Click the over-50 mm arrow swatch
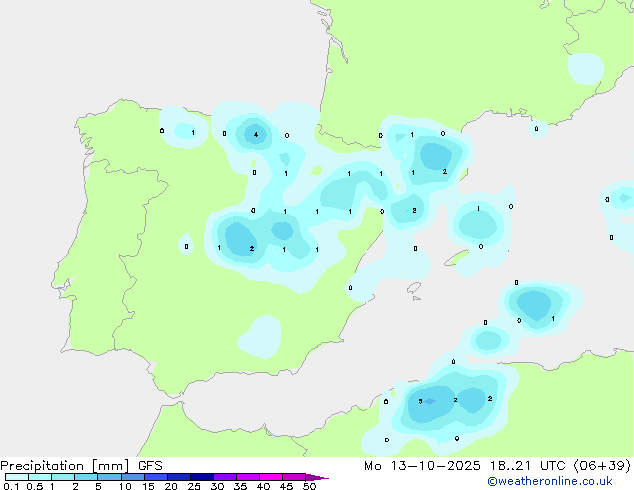This screenshot has height=490, width=634. pos(317,477)
